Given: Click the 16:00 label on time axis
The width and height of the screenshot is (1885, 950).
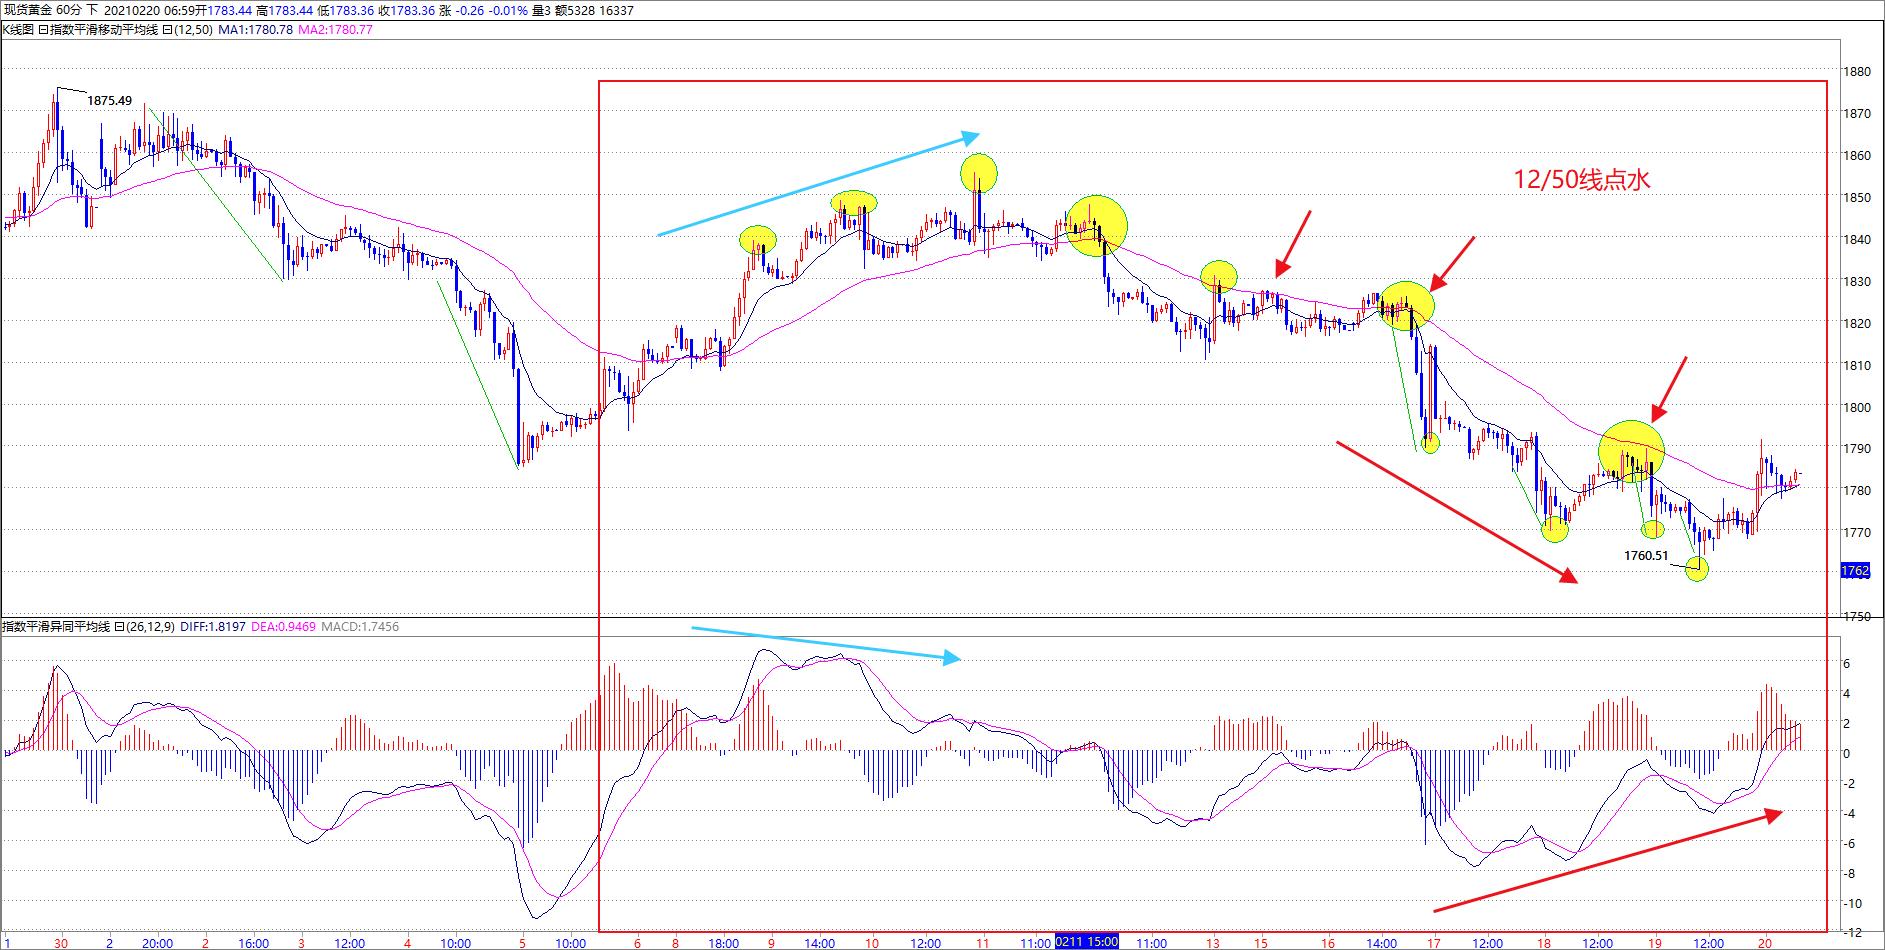Looking at the screenshot, I should [x=254, y=942].
